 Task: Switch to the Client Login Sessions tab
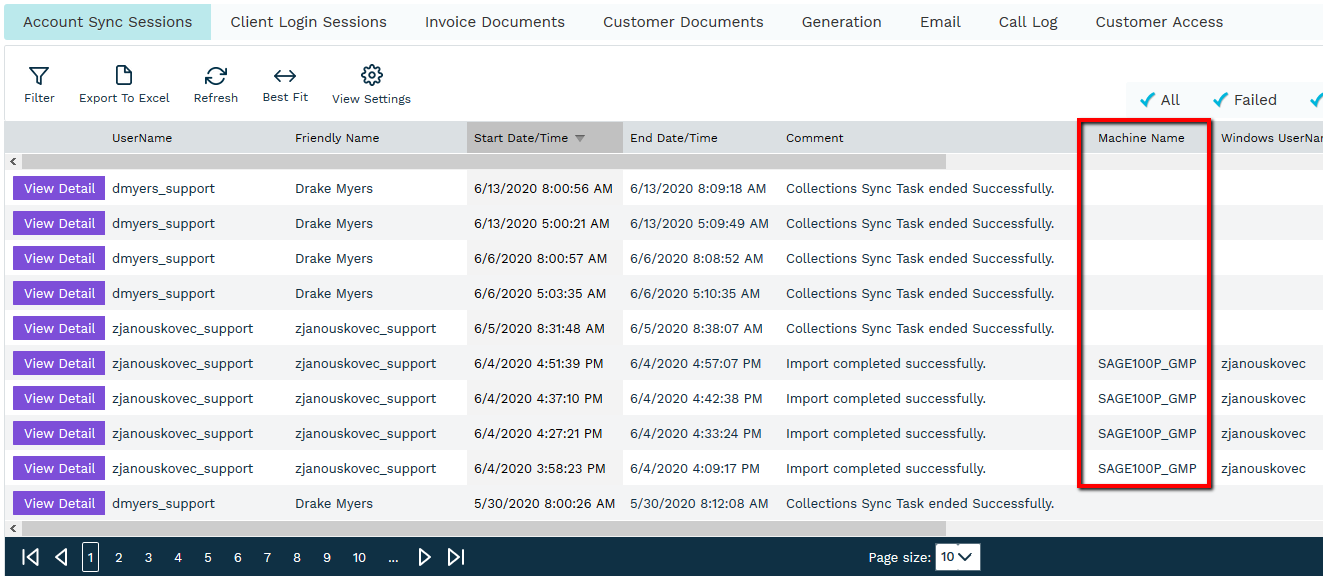(x=308, y=22)
